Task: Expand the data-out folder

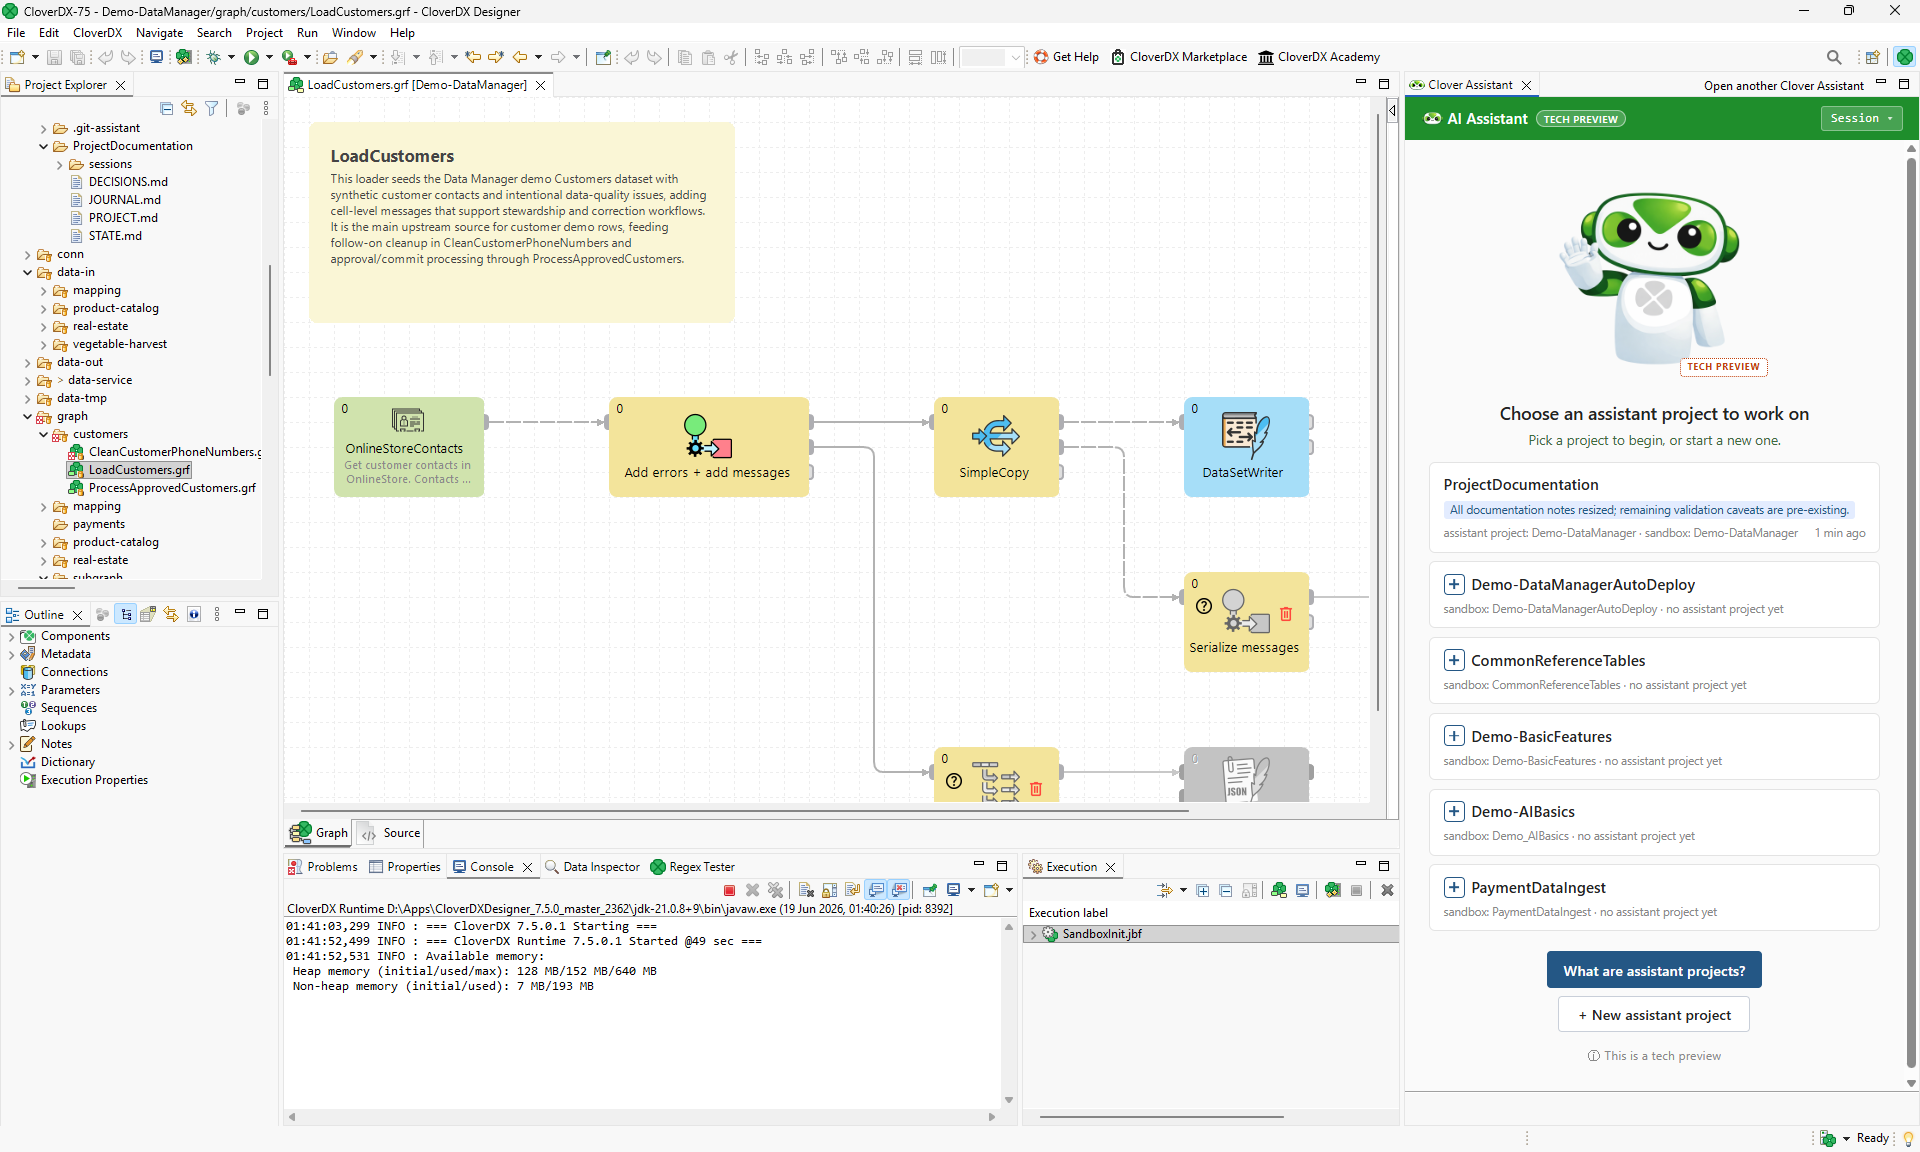Action: 27,362
